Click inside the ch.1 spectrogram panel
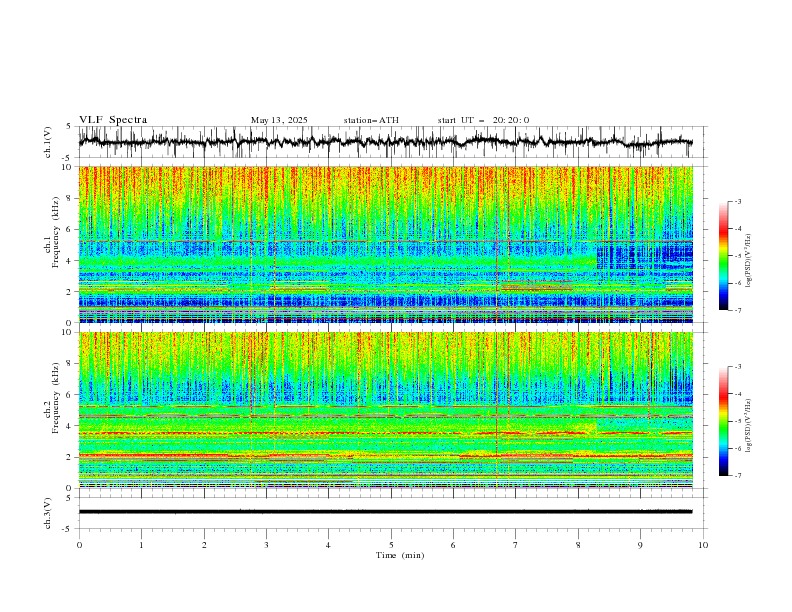 [385, 244]
